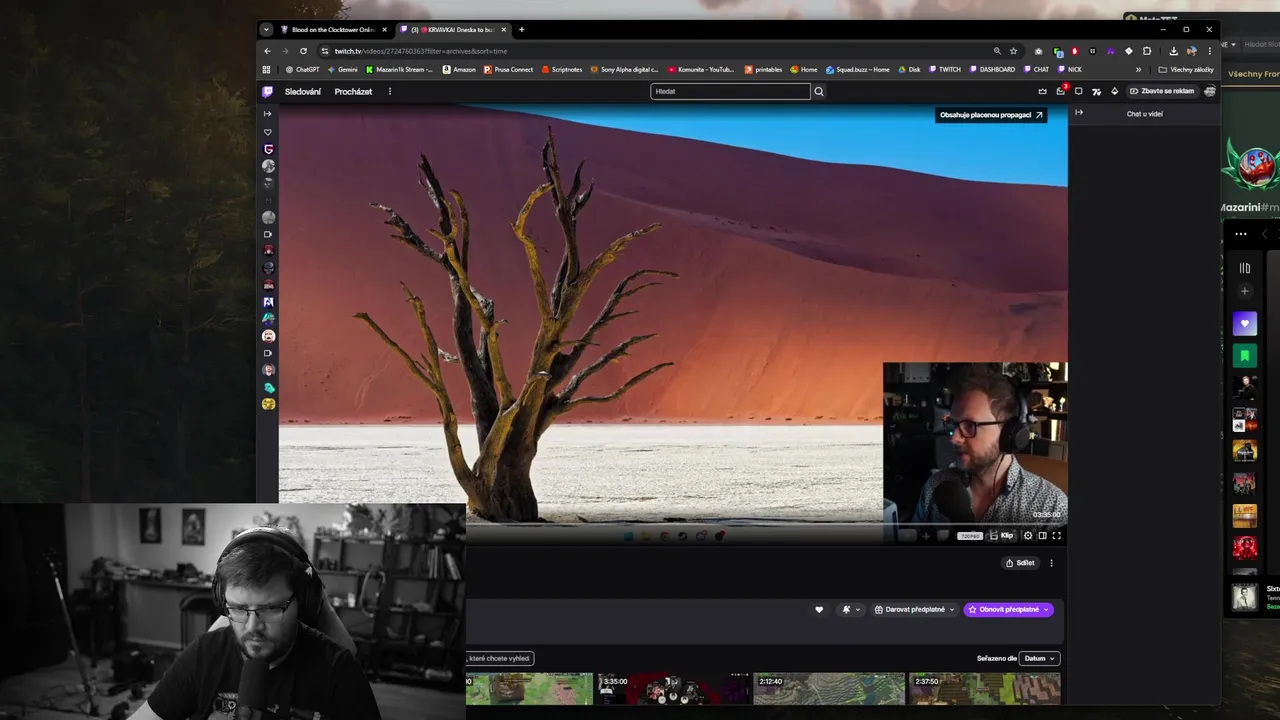Open Obsahuje placenou propagaci notice
This screenshot has height=720, width=1280.
[x=991, y=115]
